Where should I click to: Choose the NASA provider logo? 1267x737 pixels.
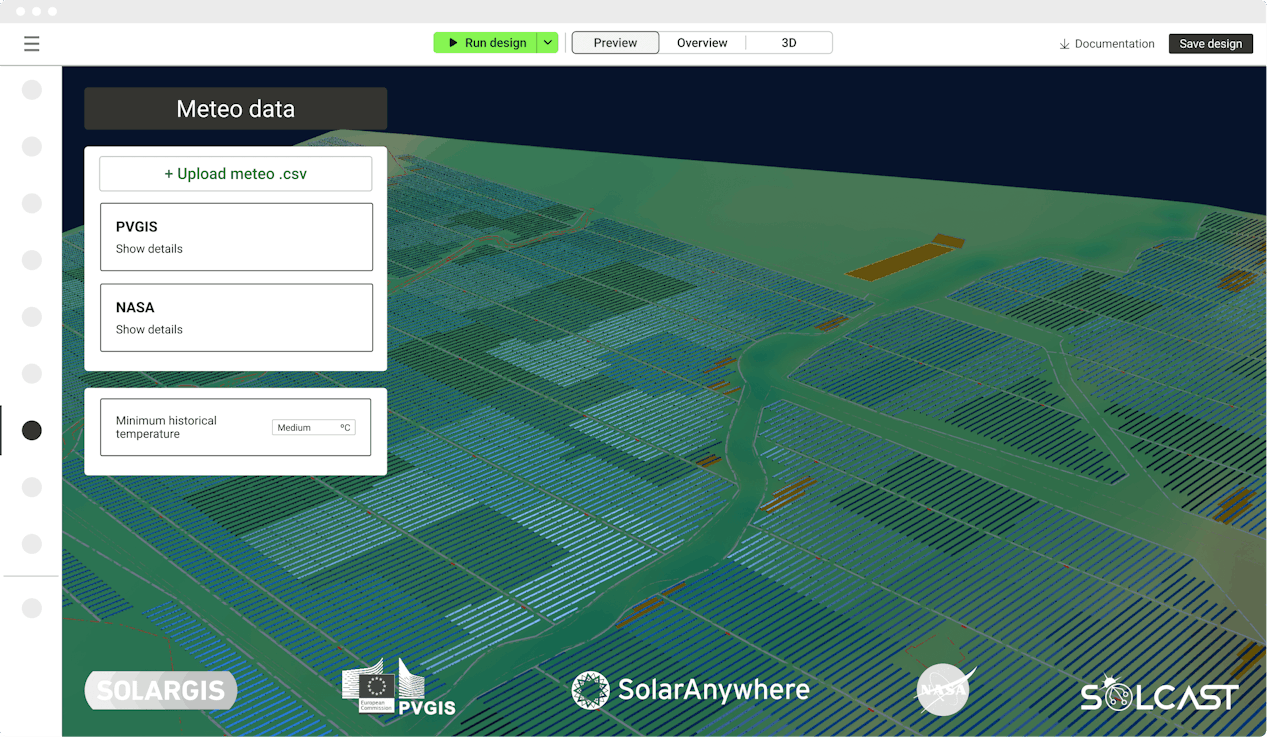point(944,690)
